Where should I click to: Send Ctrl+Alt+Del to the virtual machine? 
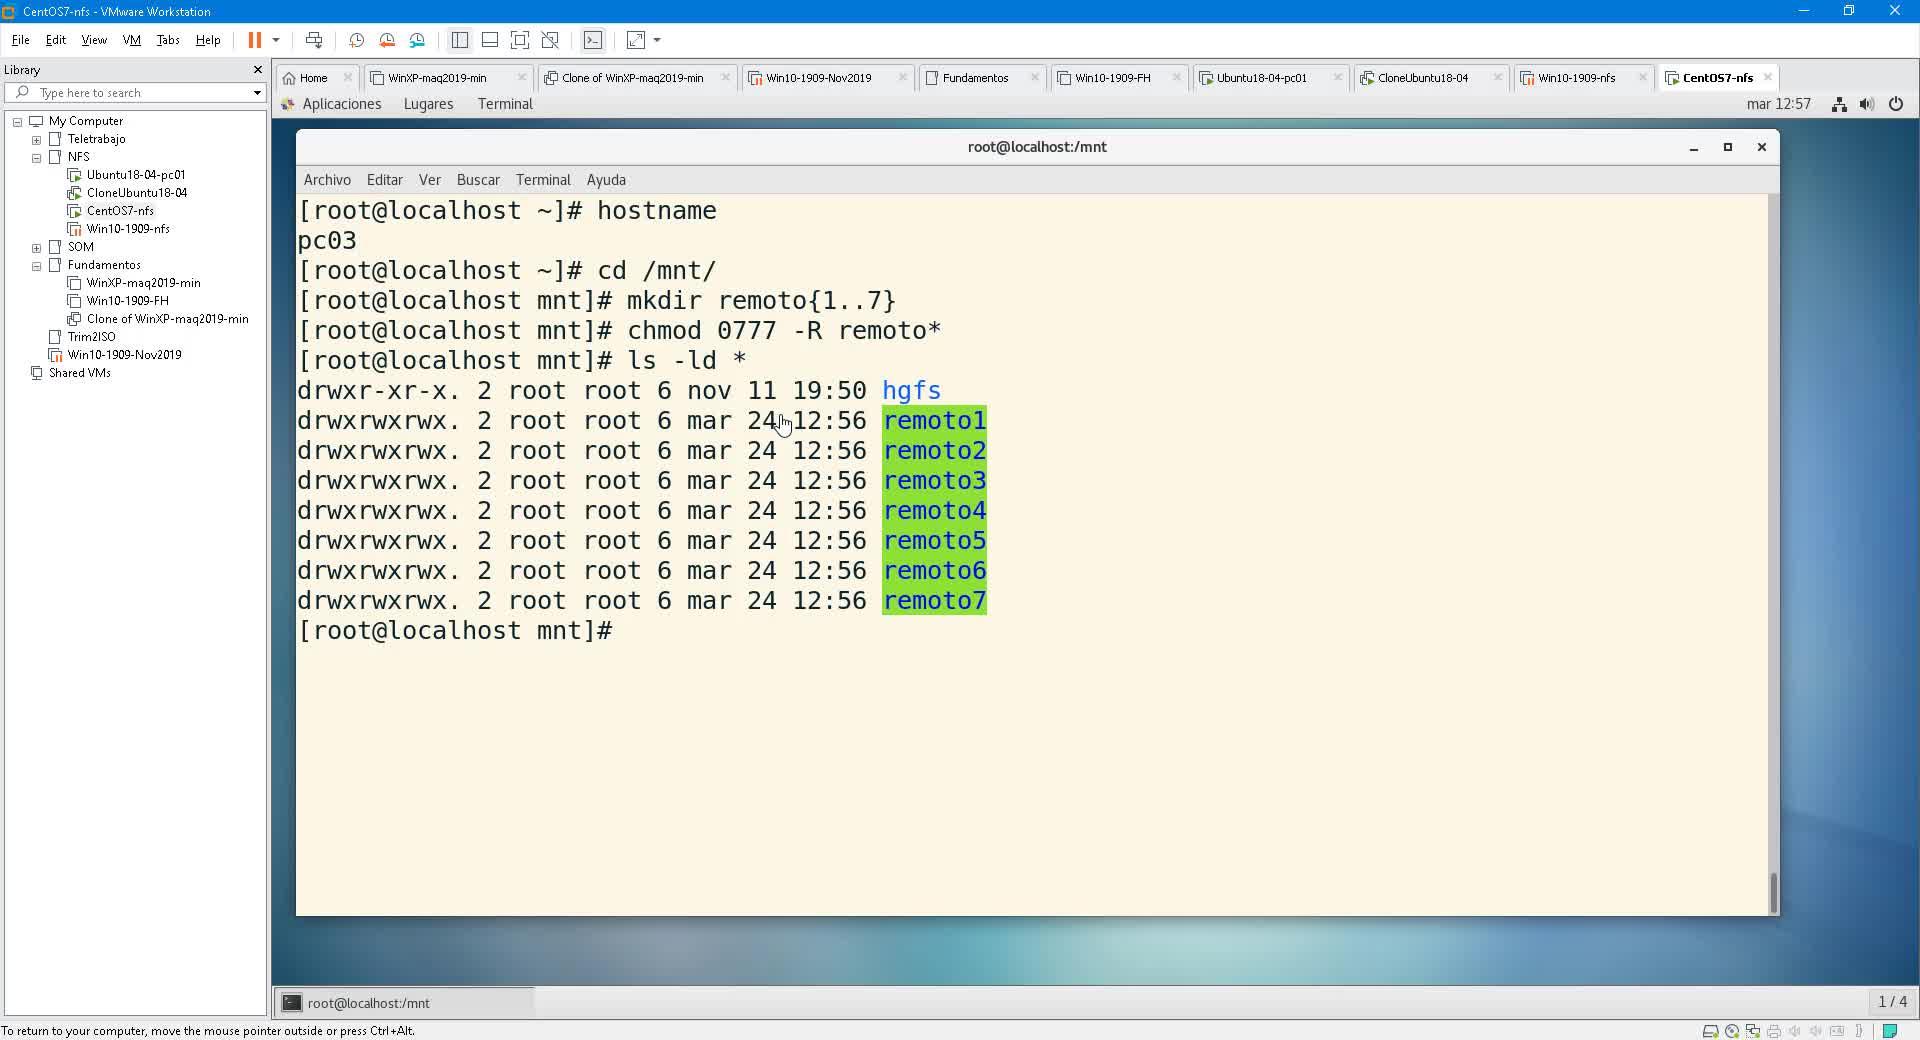coord(314,40)
